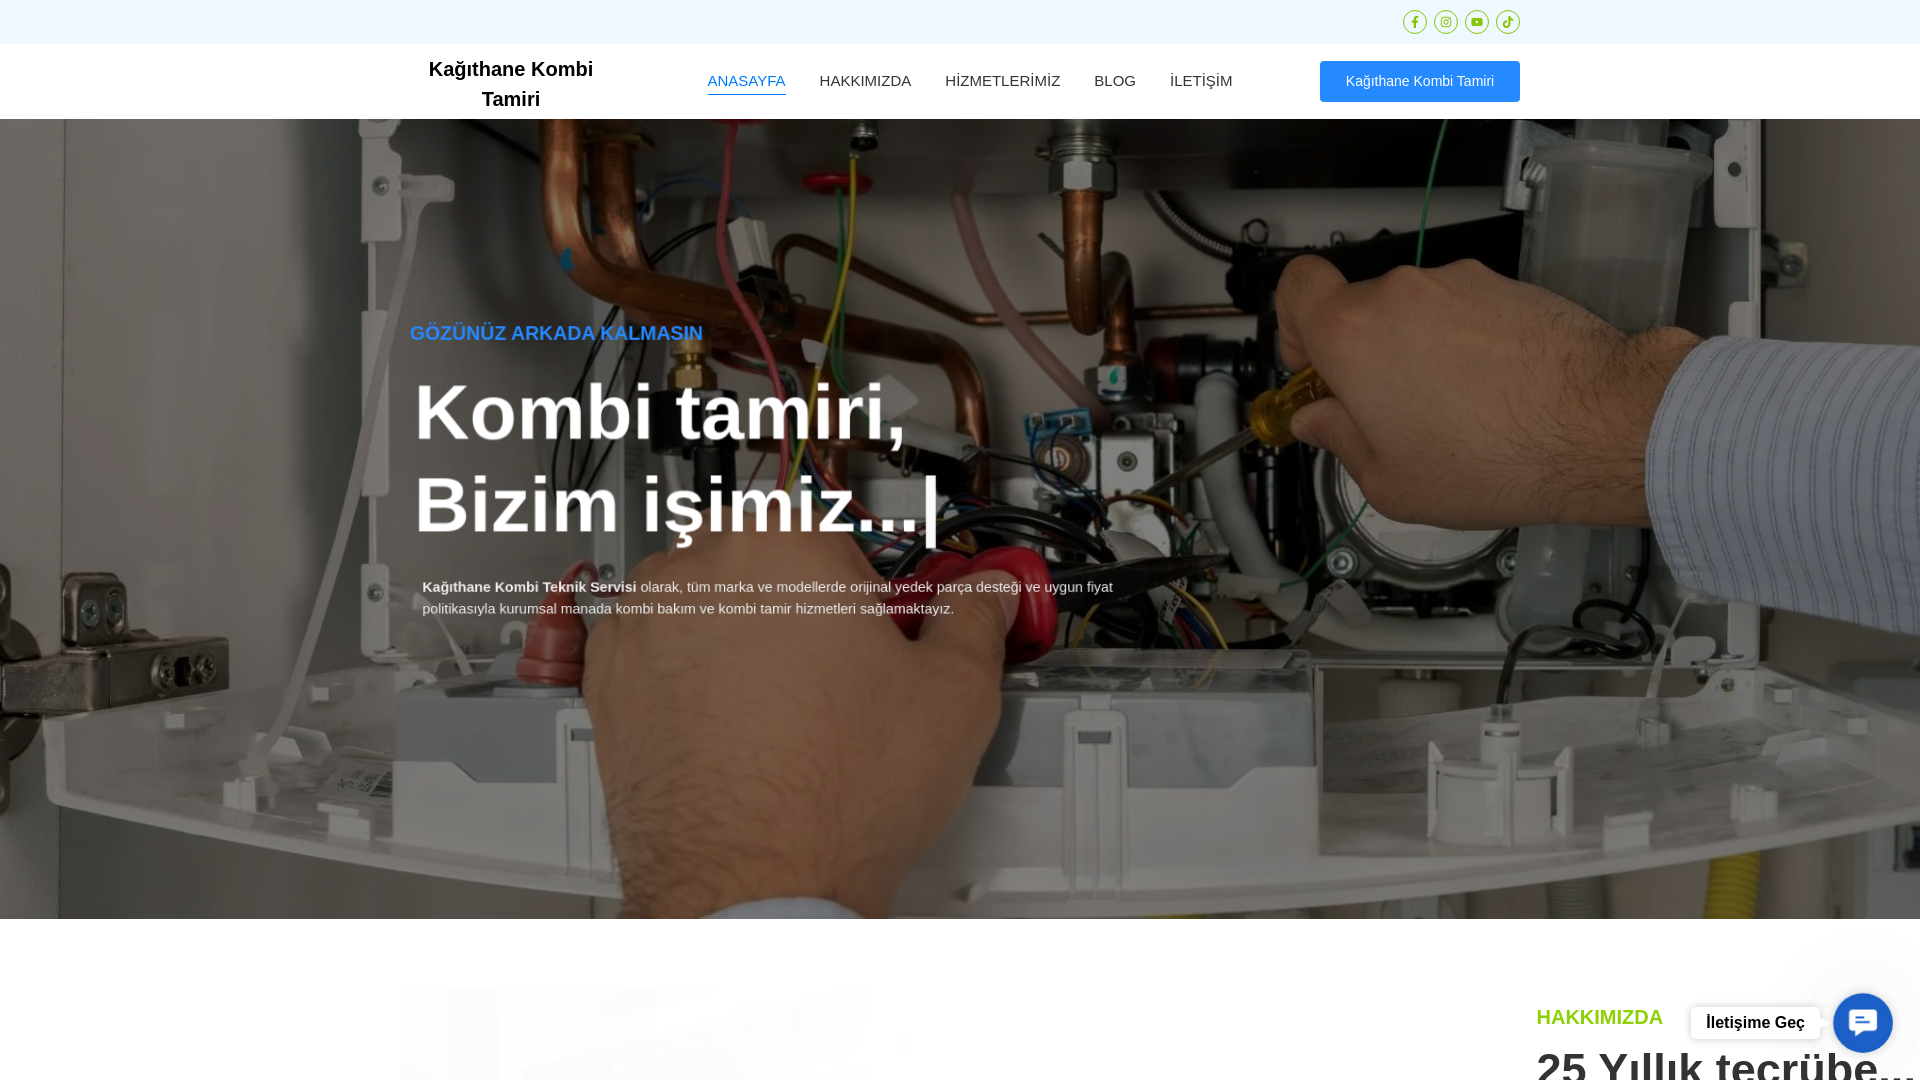Open the BLOG menu item
Screen dimensions: 1920x1080
pyautogui.click(x=1114, y=81)
